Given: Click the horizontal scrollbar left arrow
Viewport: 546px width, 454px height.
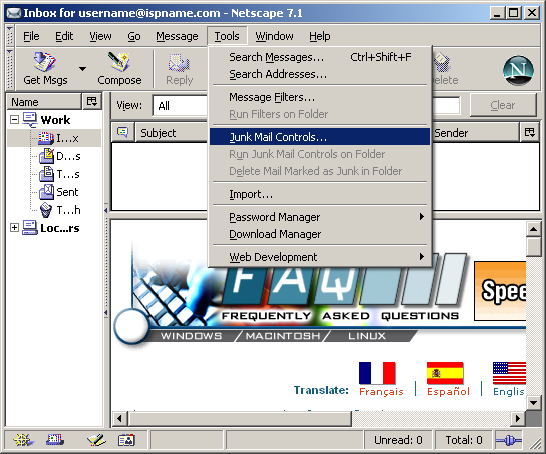Looking at the screenshot, I should click(x=119, y=418).
